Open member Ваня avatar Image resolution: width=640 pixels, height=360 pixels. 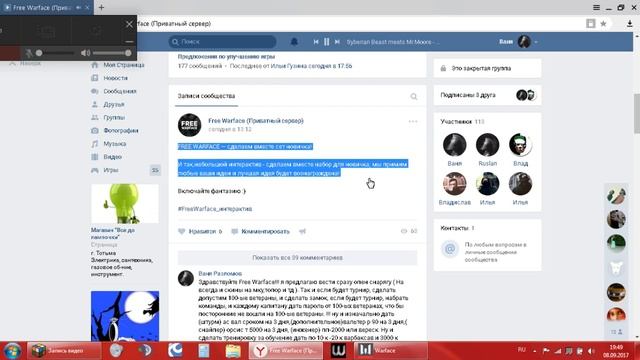[x=455, y=144]
